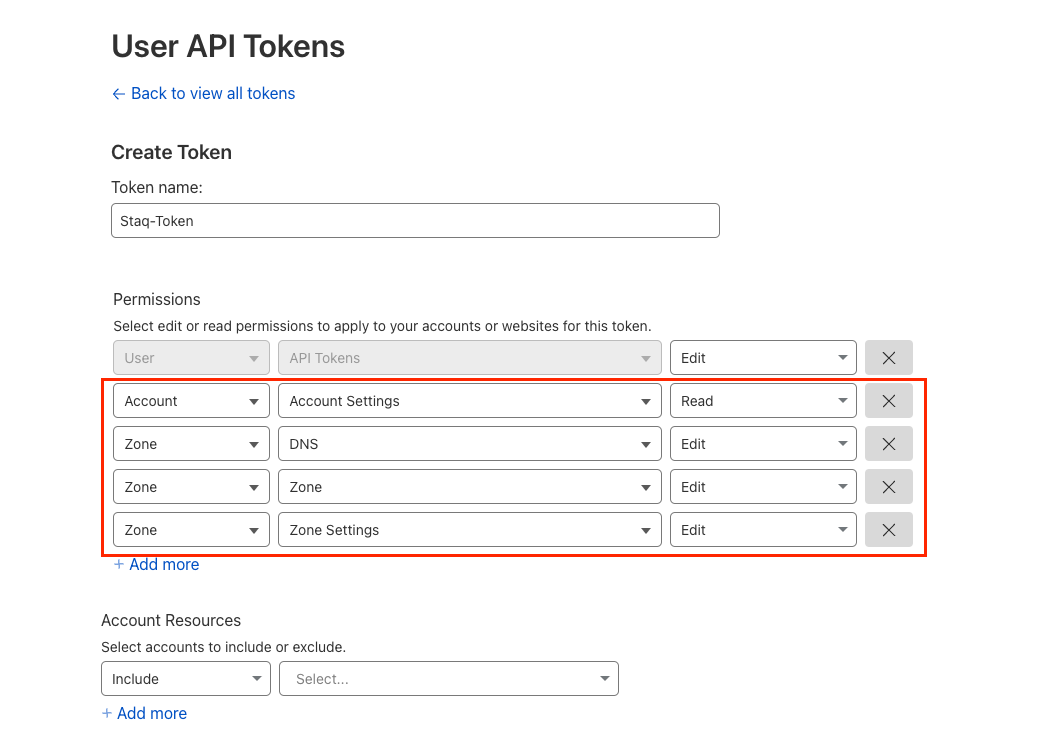
Task: Click the back arrow icon next to view all tokens
Action: [117, 93]
